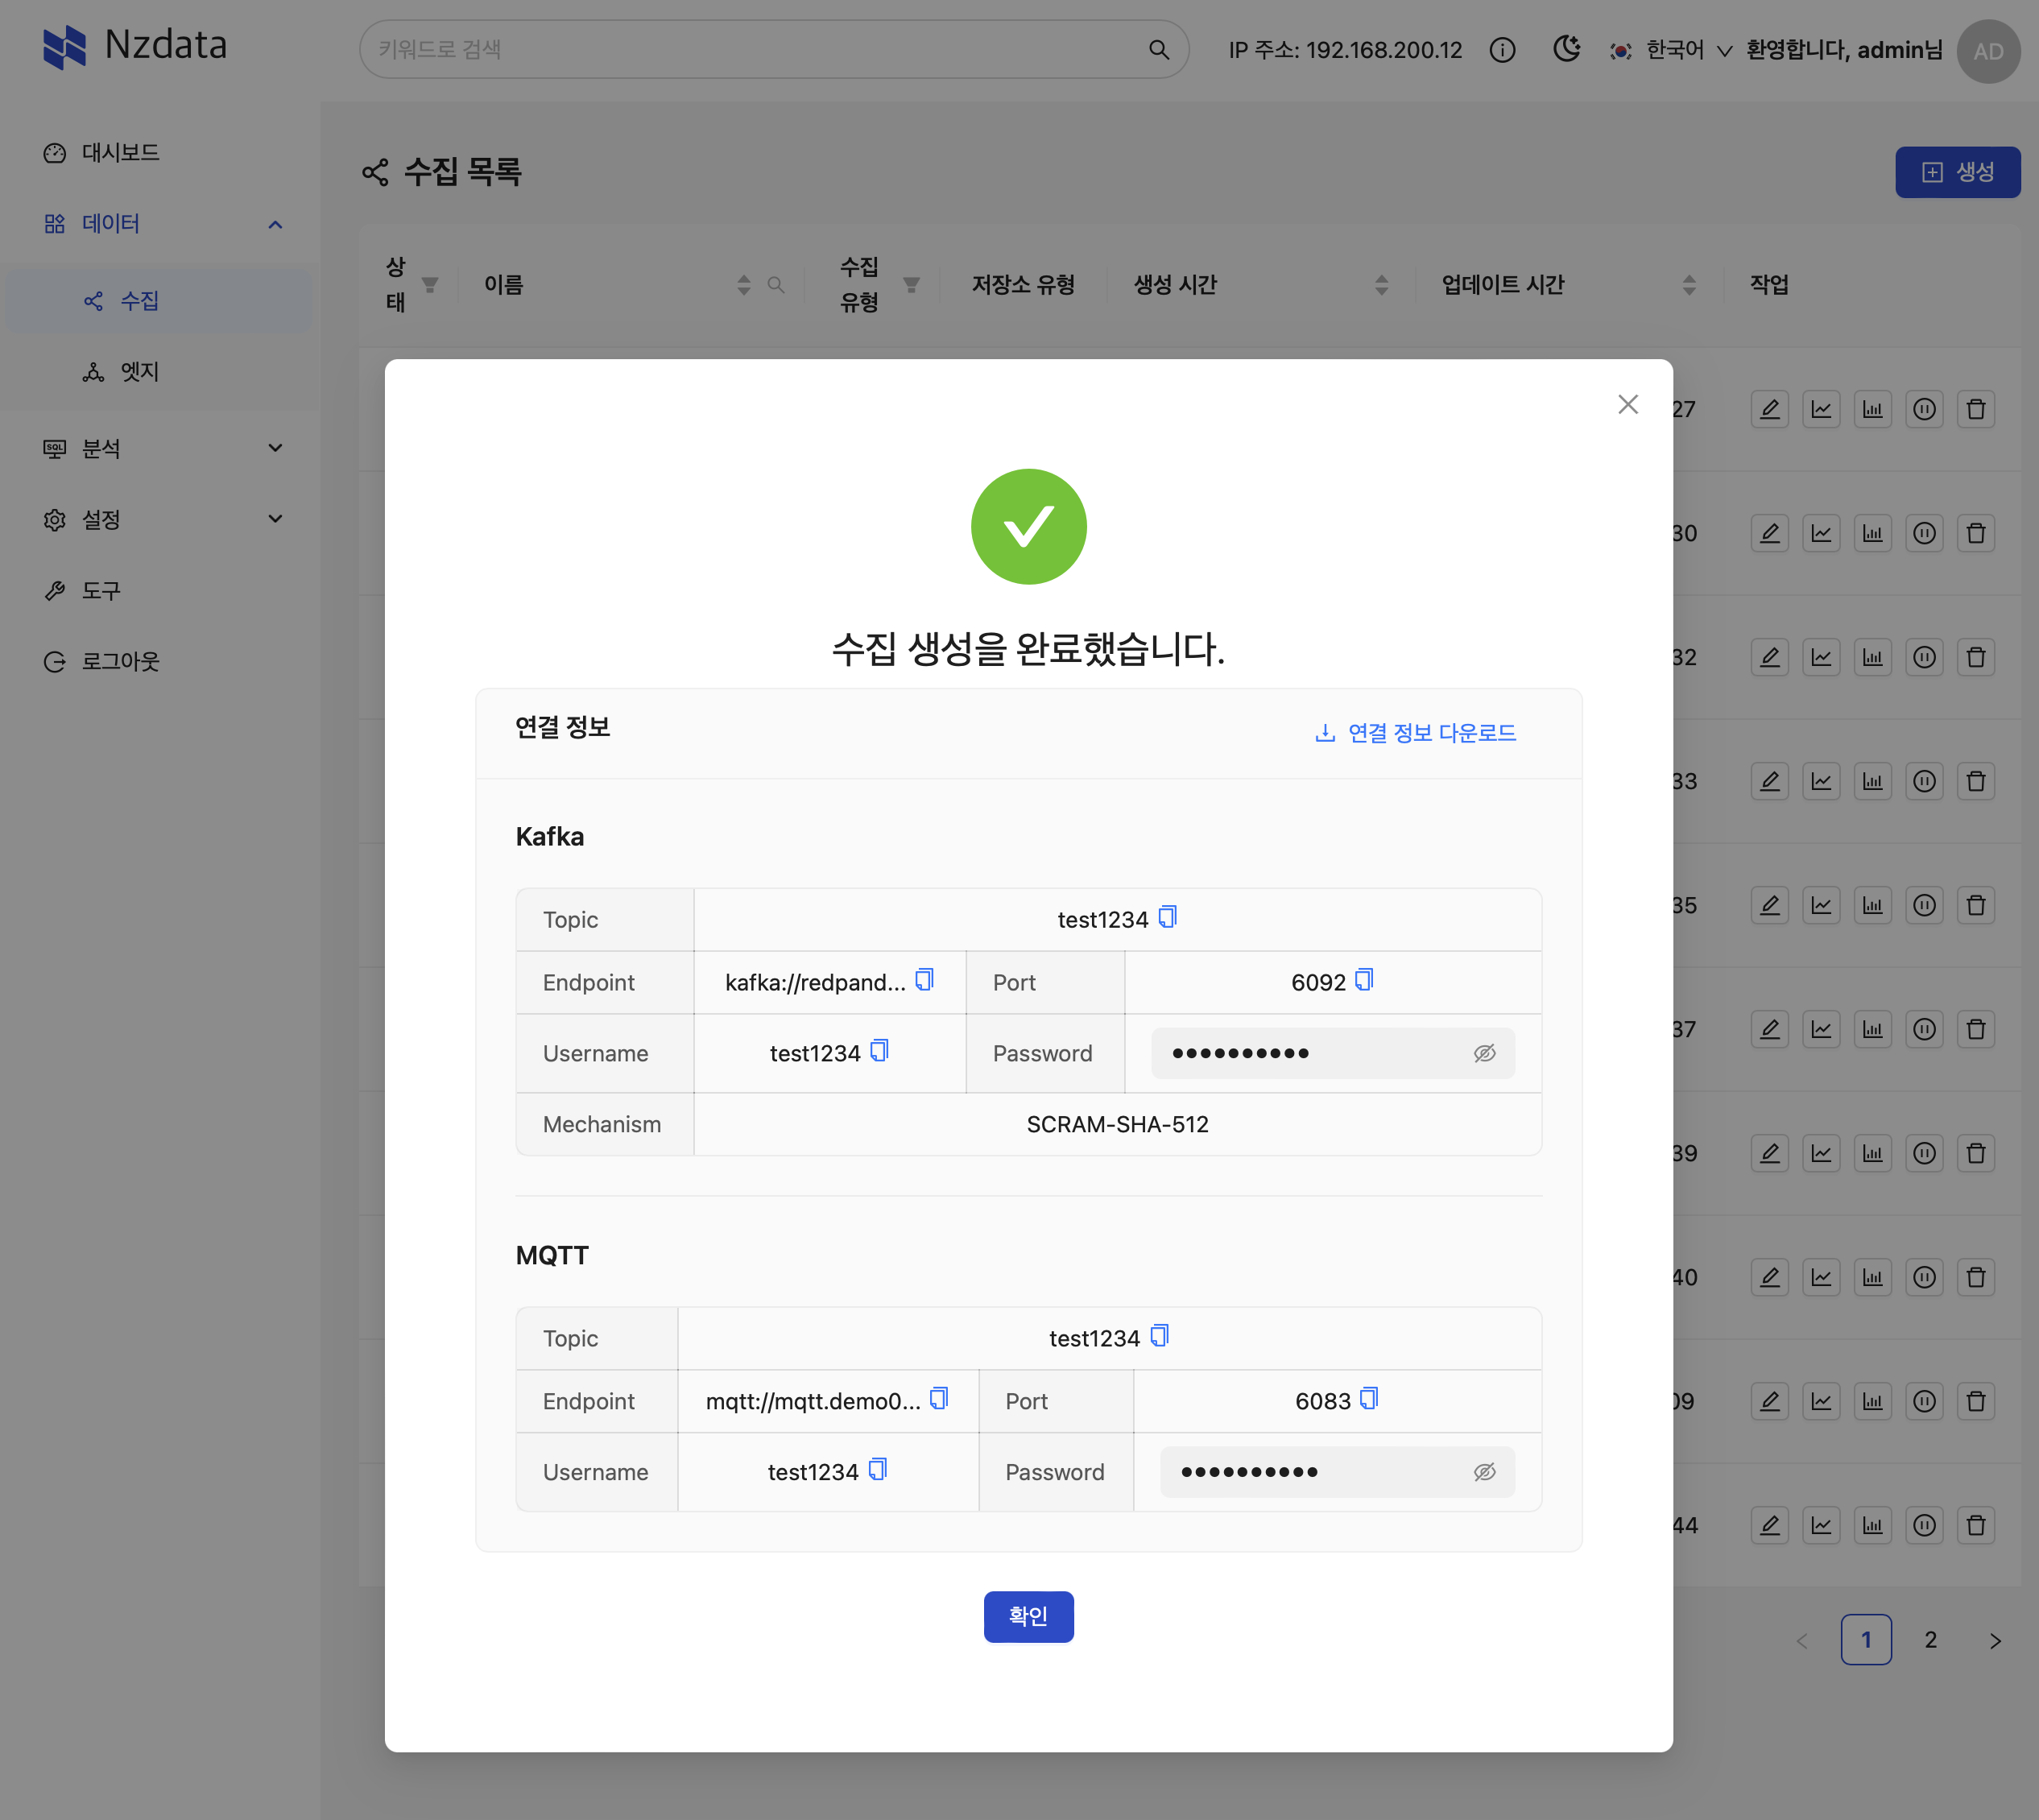Delete the row ending in 44
The height and width of the screenshot is (1820, 2039).
click(x=1976, y=1525)
